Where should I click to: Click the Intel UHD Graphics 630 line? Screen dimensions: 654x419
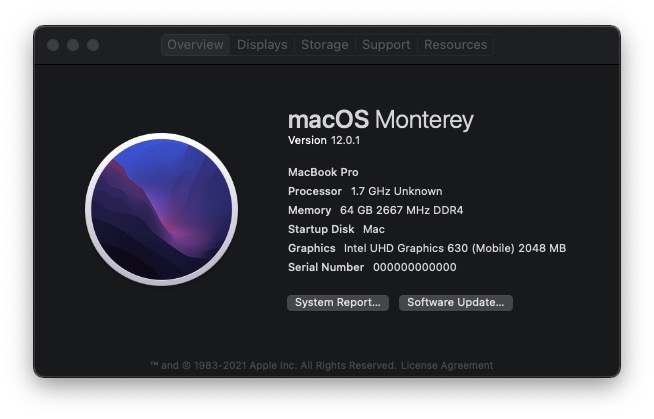point(427,248)
